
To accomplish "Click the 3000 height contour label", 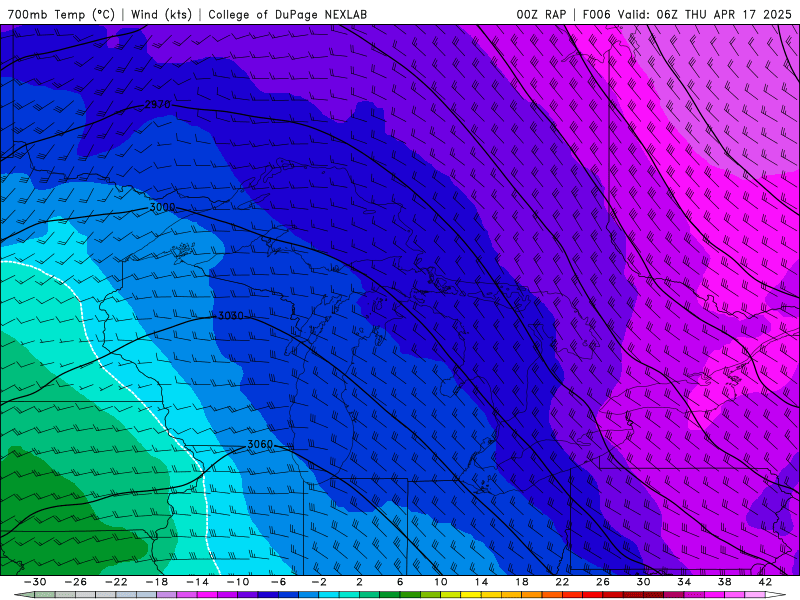I will tap(162, 208).
